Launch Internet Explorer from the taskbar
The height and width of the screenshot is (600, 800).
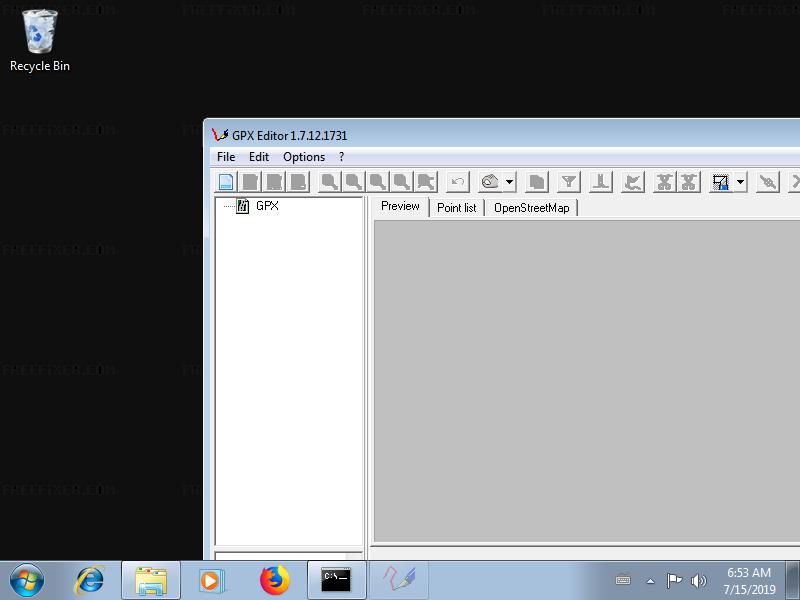pos(90,580)
